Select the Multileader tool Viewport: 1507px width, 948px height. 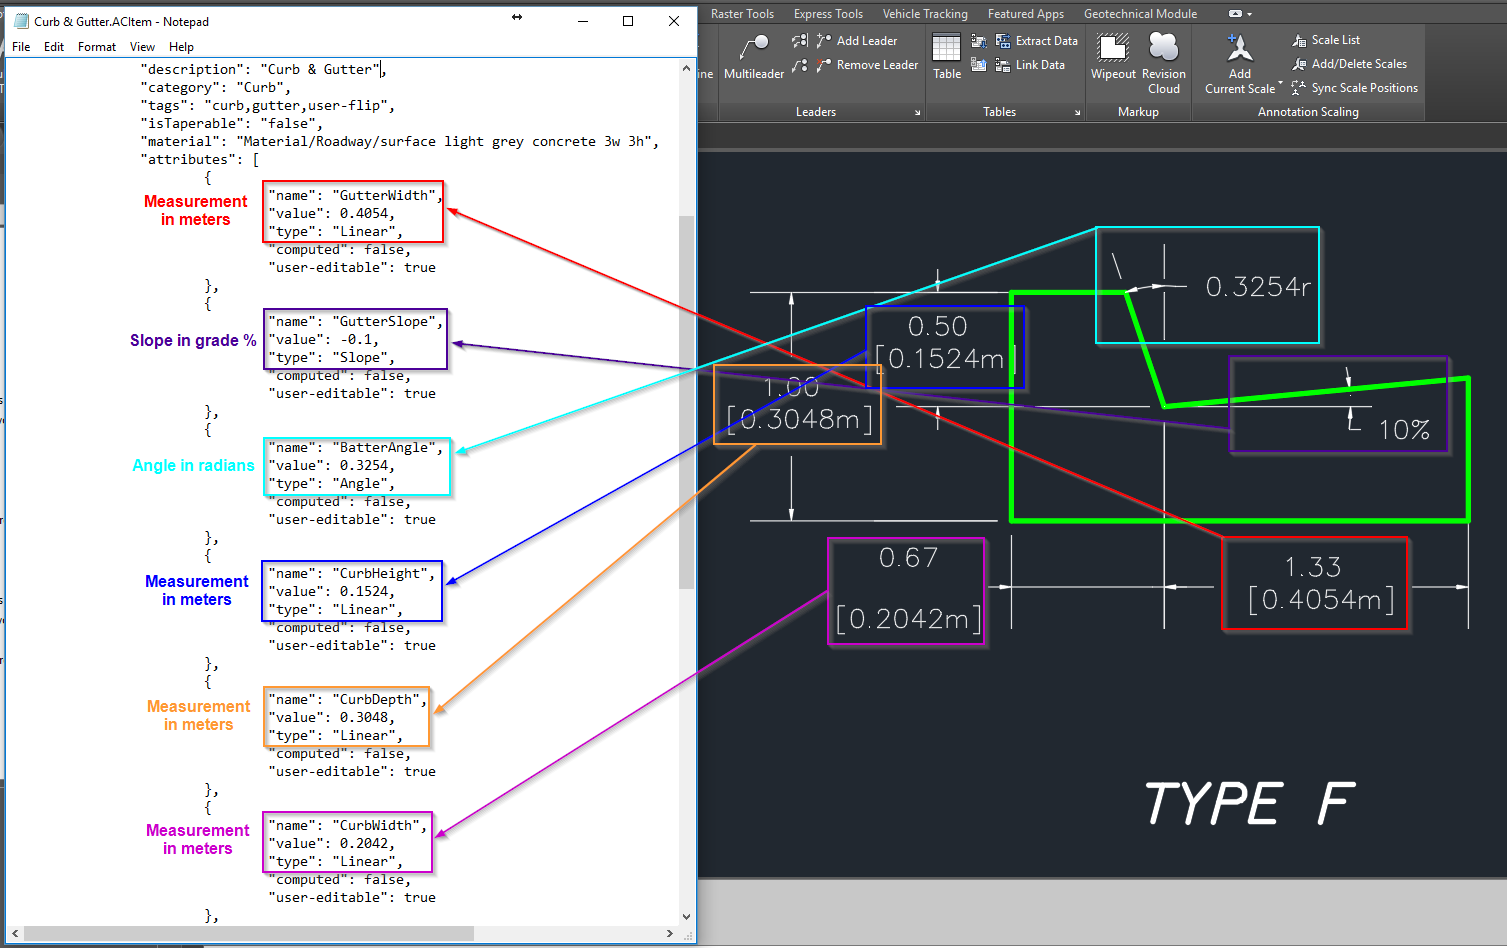pyautogui.click(x=753, y=57)
